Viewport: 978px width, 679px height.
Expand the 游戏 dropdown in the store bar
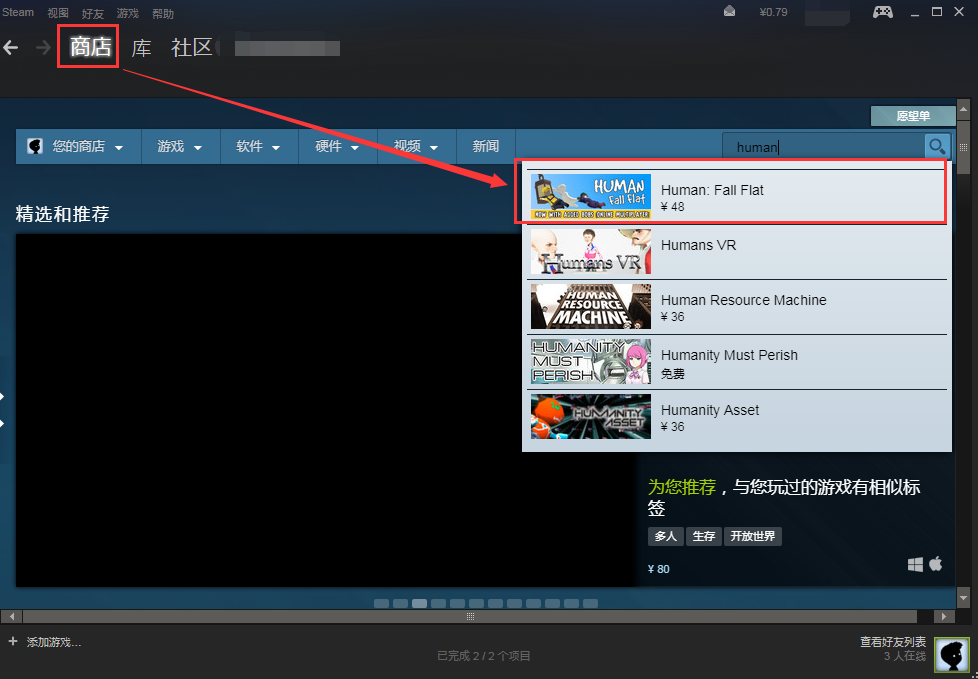click(x=180, y=147)
